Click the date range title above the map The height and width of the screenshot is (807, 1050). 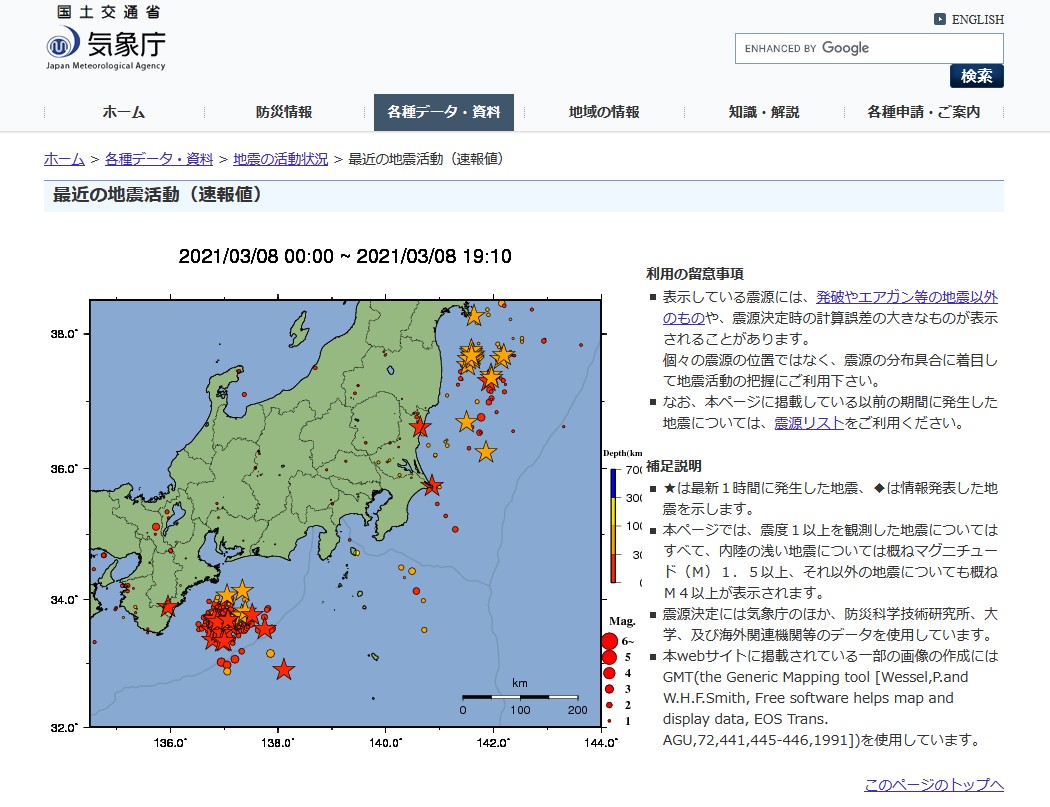[345, 256]
